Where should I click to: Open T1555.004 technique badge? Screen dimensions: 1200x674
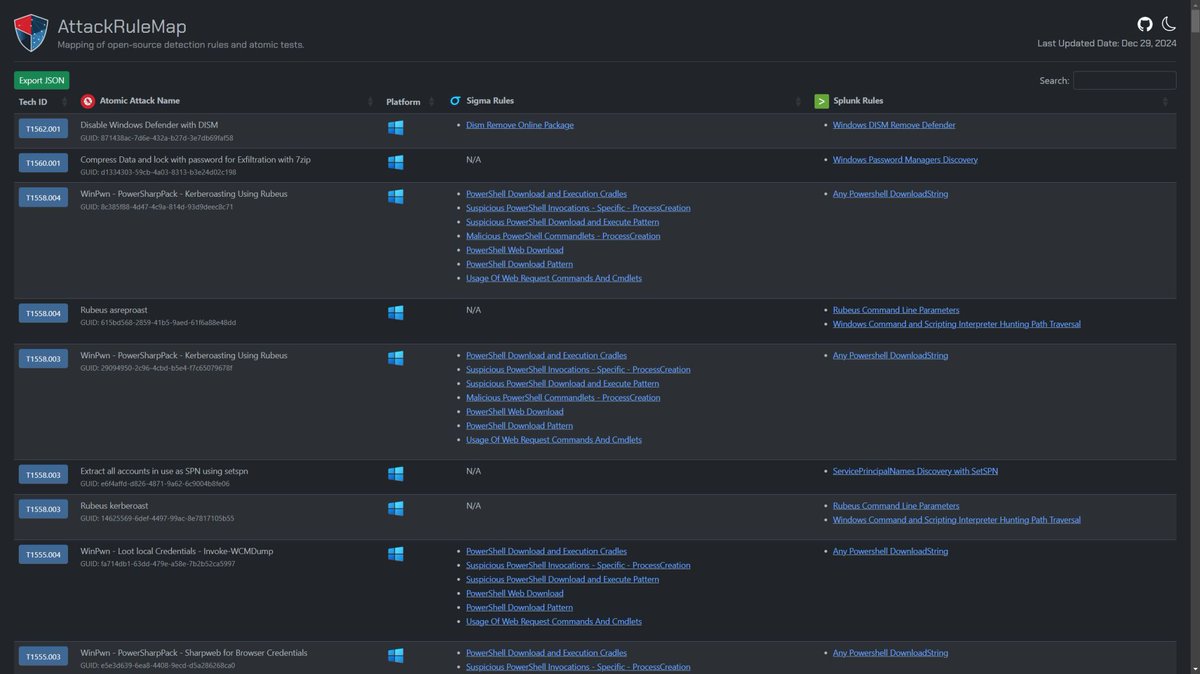pos(43,554)
